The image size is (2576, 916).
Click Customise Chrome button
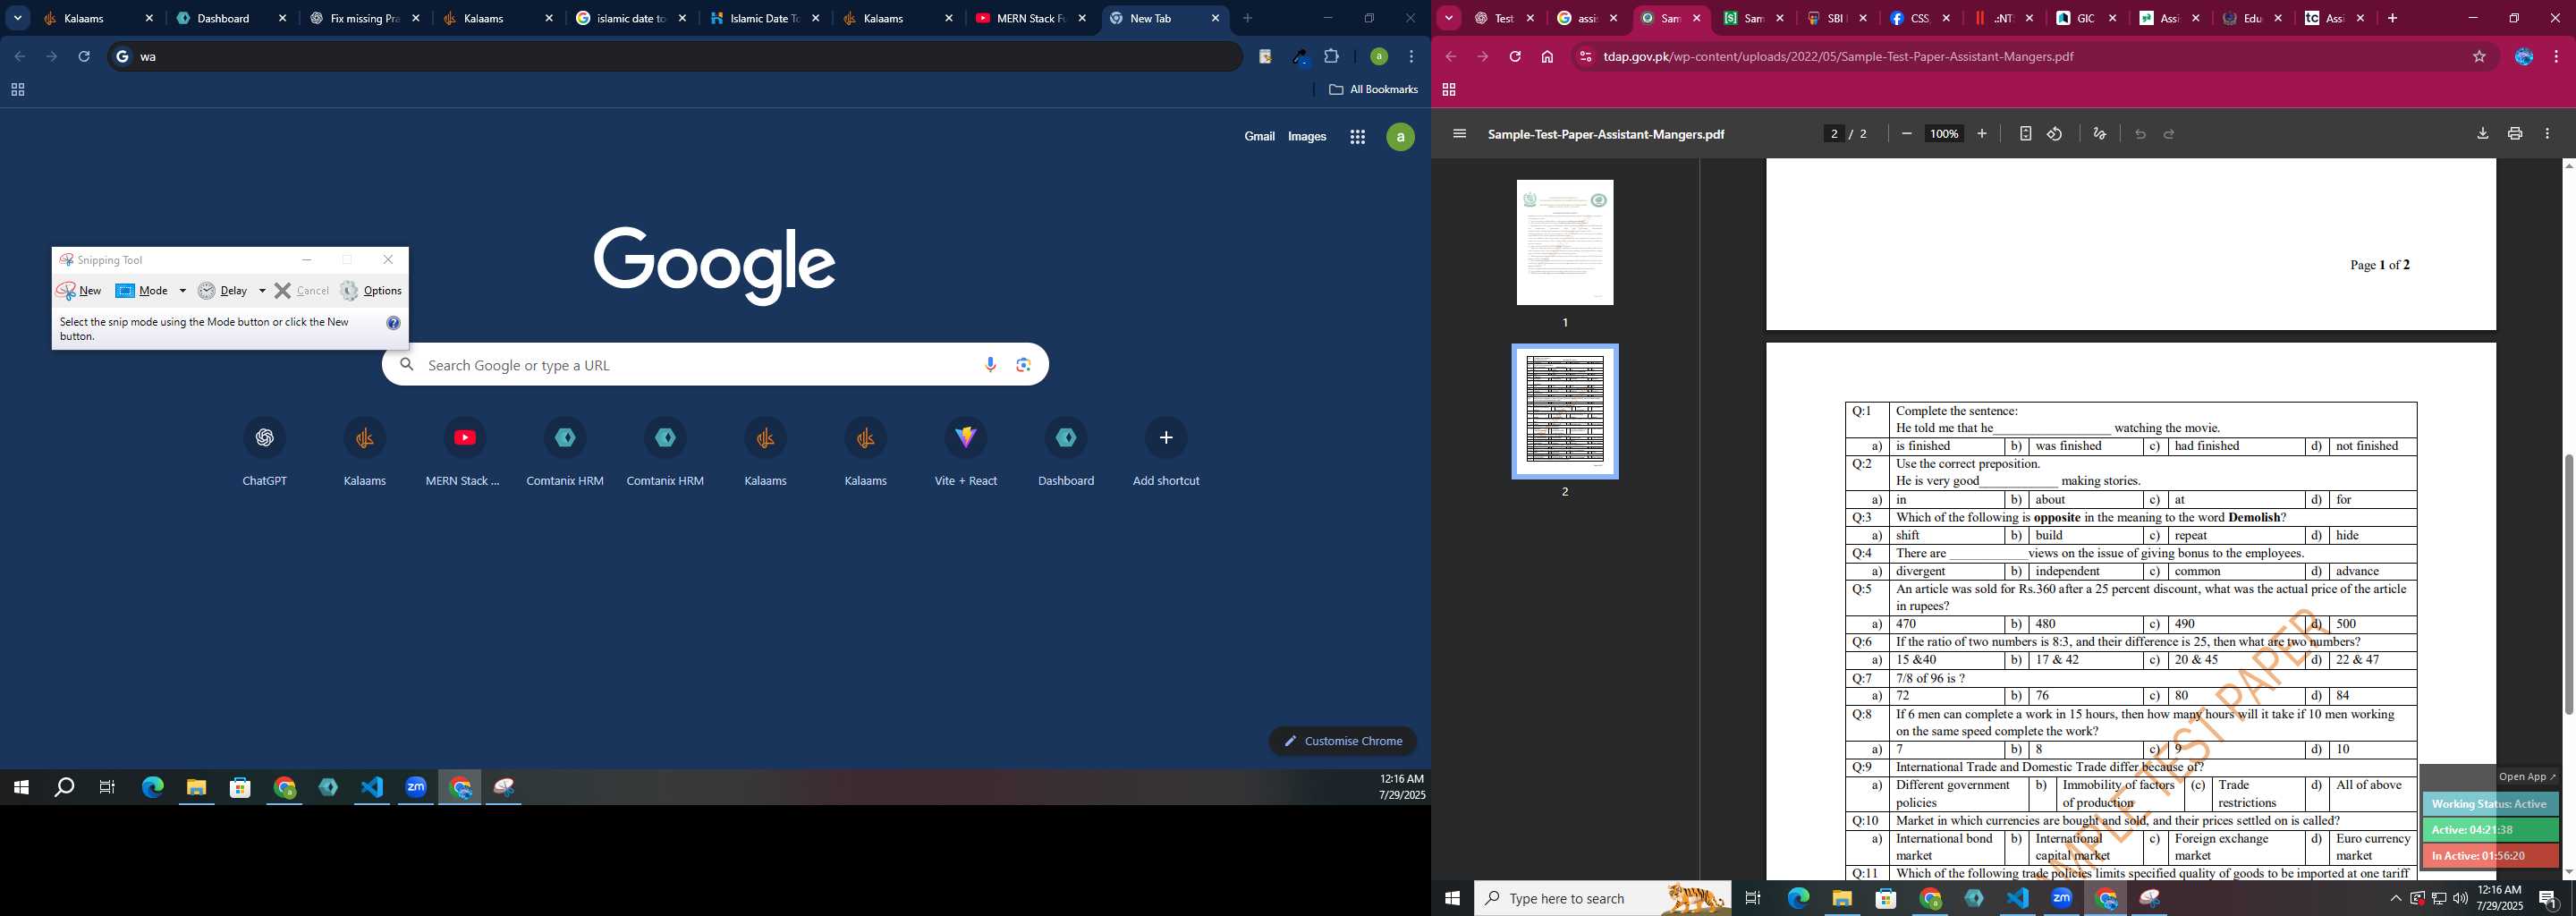1342,741
